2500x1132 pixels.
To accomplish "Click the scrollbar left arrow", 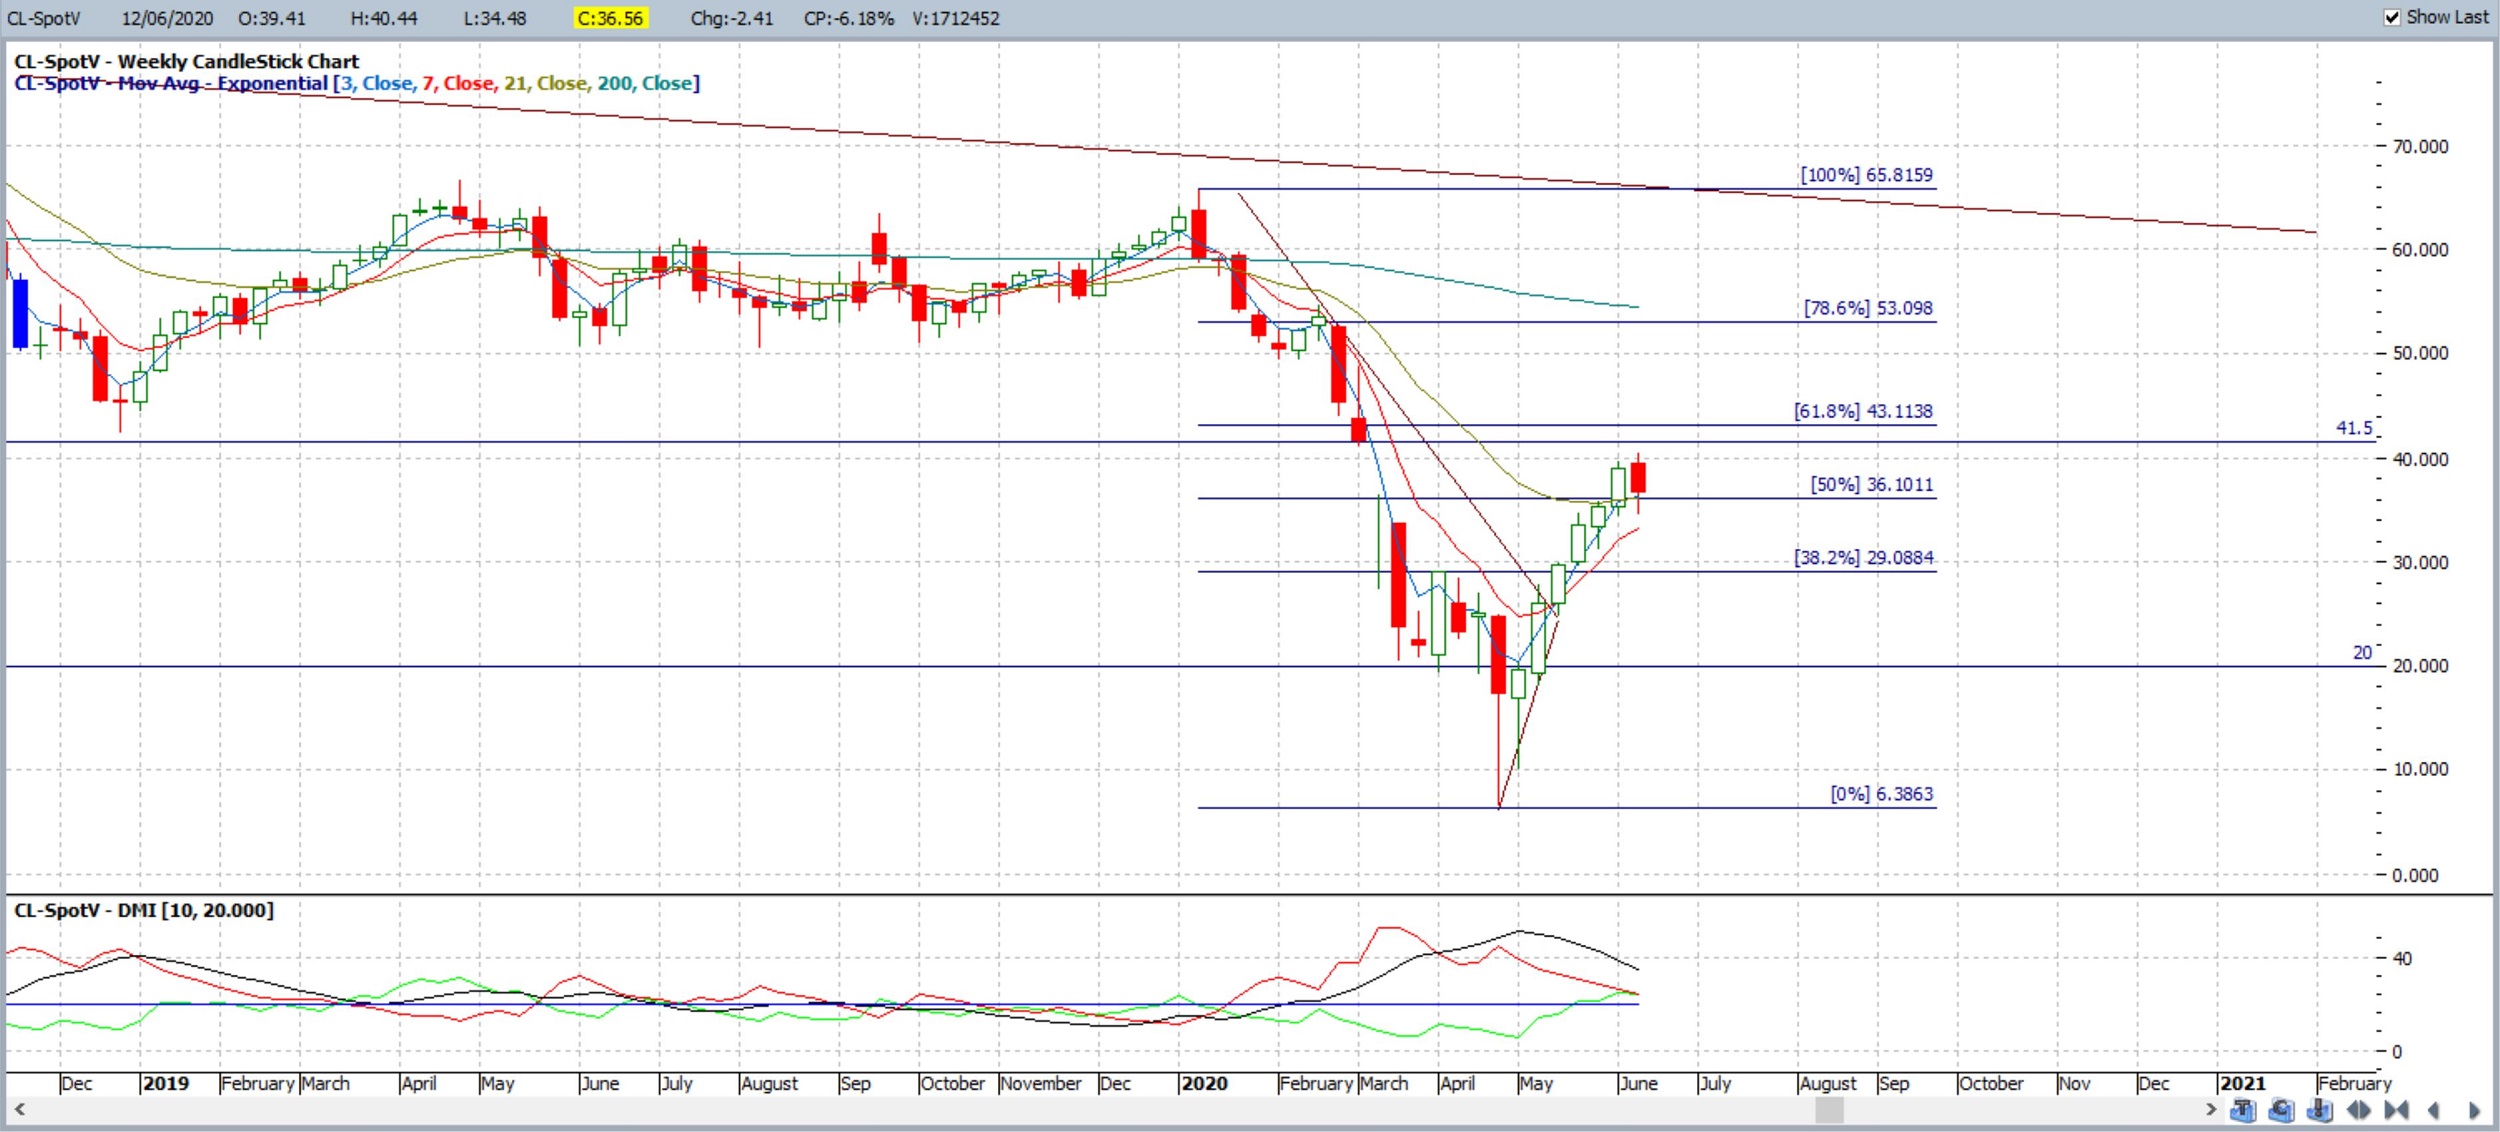I will (x=19, y=1109).
